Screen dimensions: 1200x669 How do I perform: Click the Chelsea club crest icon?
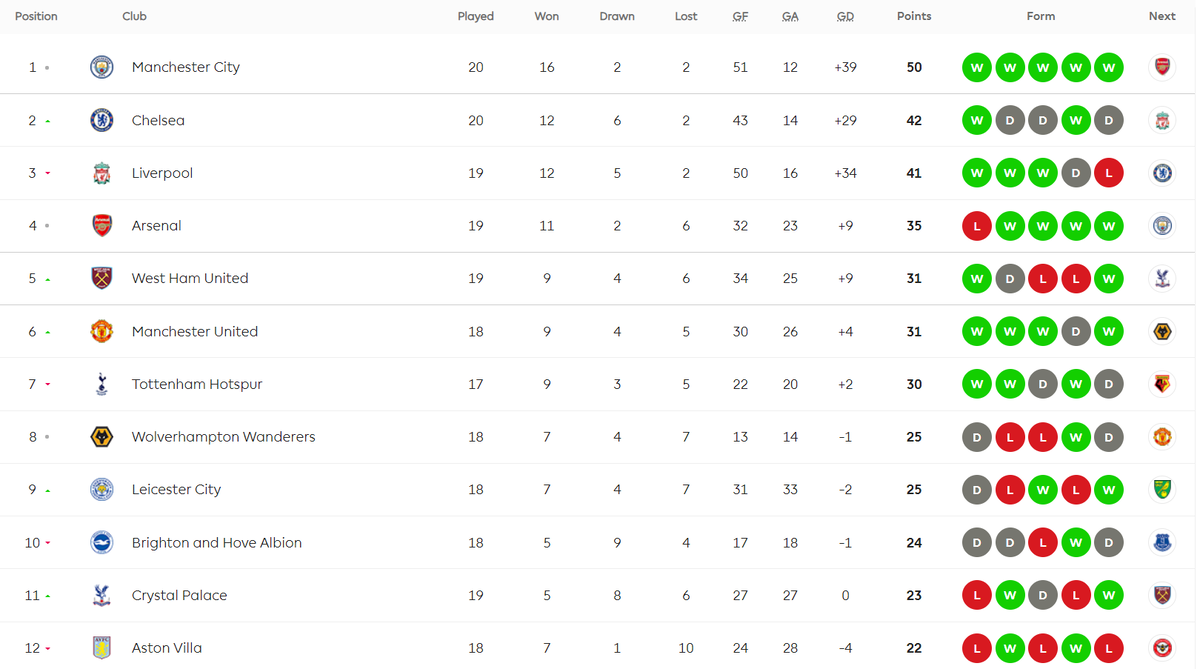[101, 120]
